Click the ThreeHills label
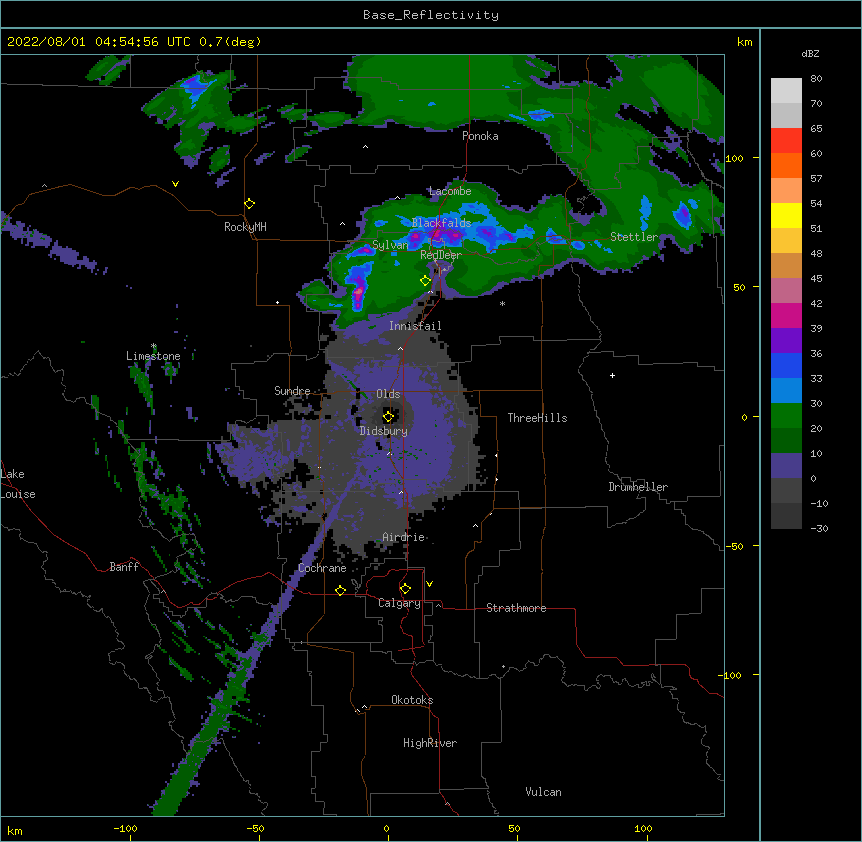The width and height of the screenshot is (862, 842). click(537, 418)
